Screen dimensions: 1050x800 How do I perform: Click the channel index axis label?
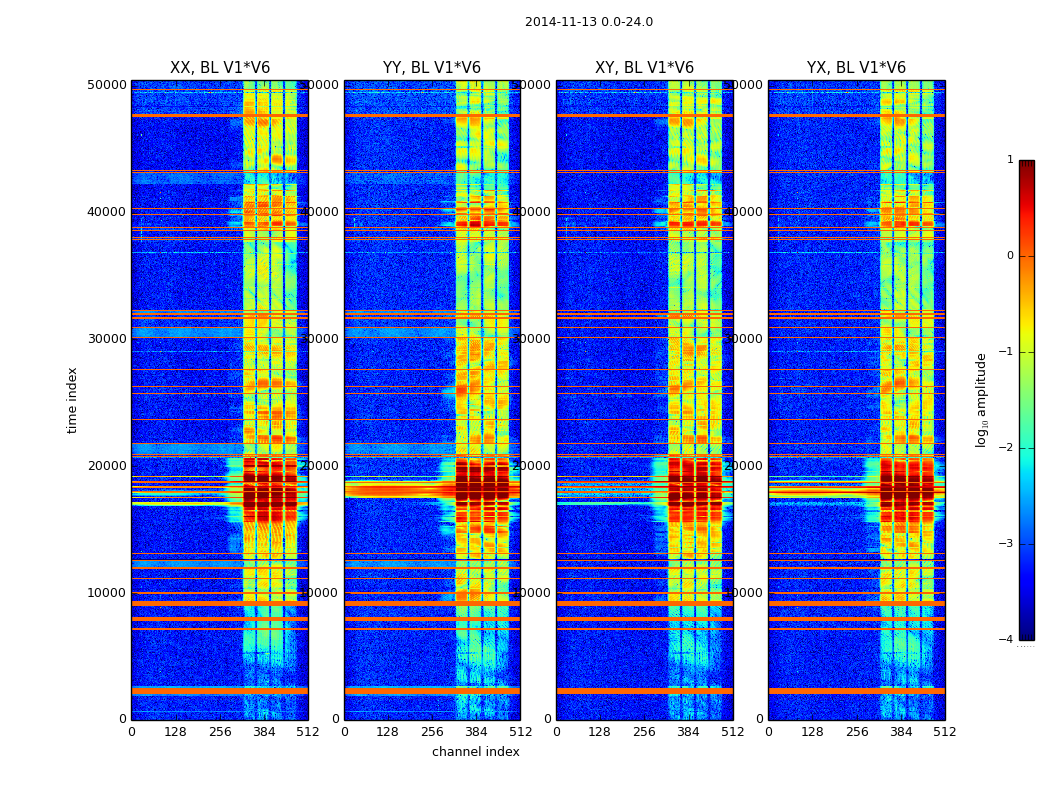point(475,752)
